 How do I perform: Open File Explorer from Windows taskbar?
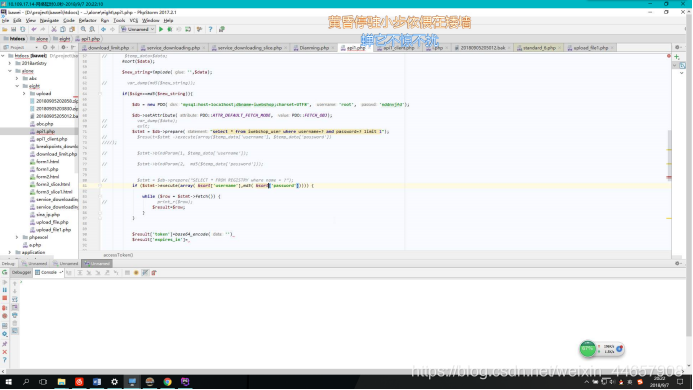(61, 382)
